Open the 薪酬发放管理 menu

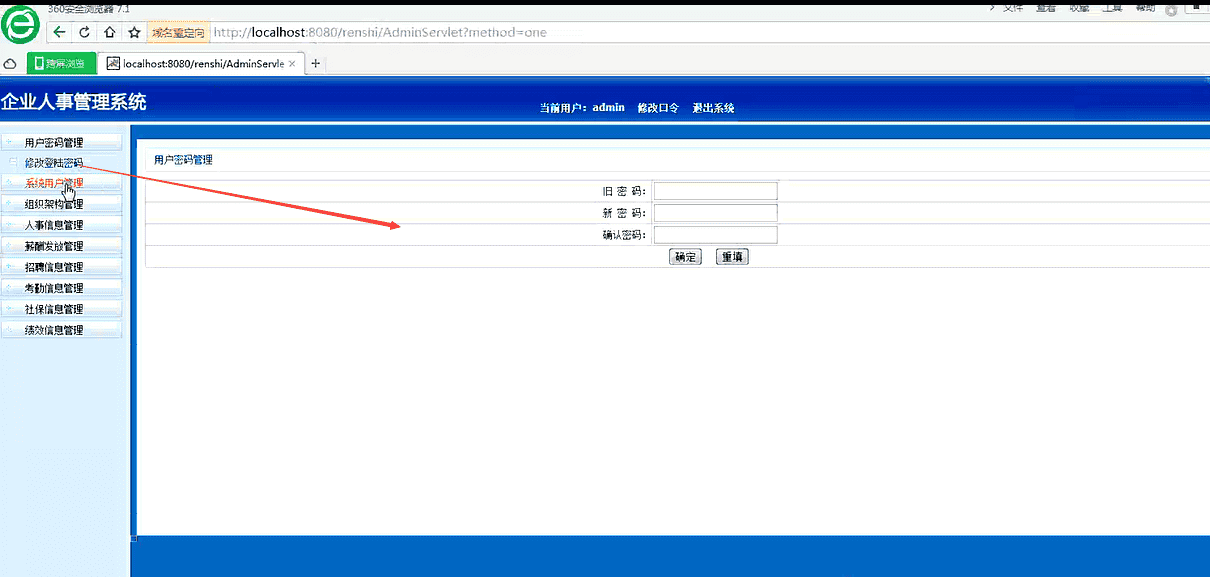point(62,246)
